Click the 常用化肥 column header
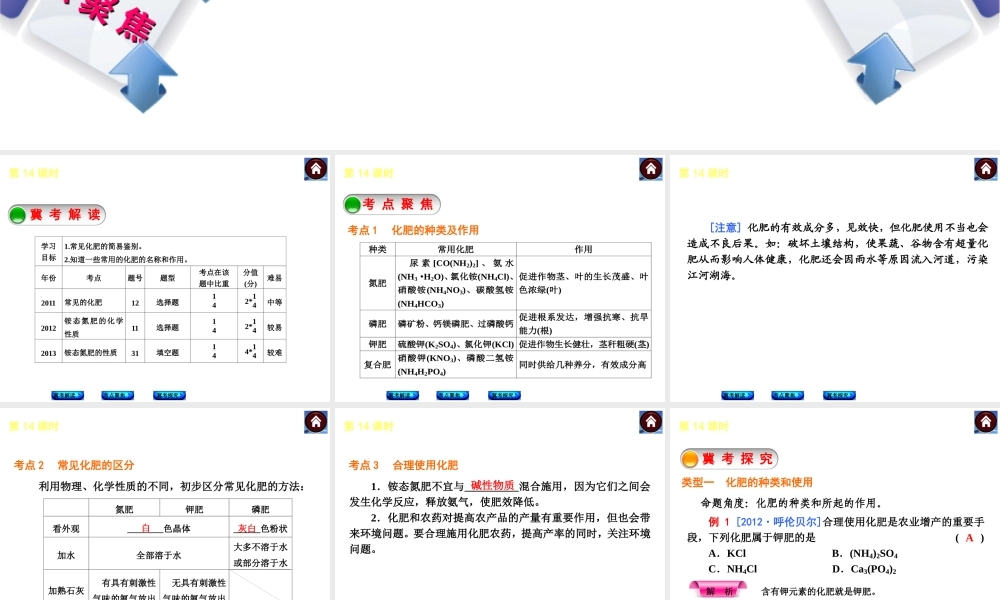1000x600 pixels. (455, 249)
